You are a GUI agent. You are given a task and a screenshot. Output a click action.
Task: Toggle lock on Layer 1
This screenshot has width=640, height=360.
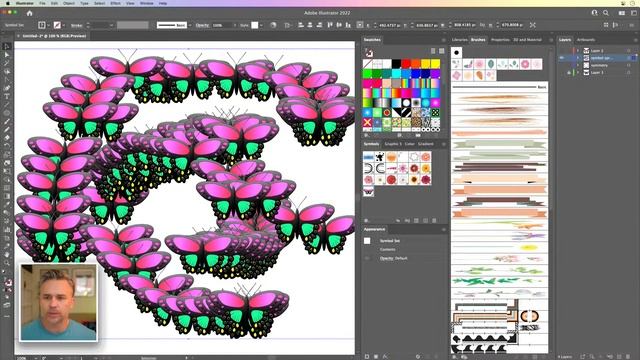569,73
